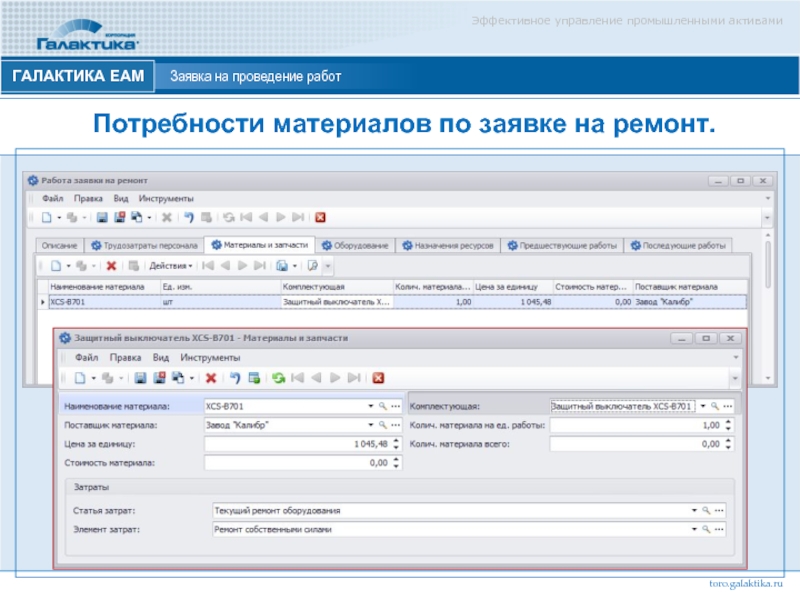This screenshot has width=800, height=600.
Task: Open the Комплектующая dropdown arrow
Action: [x=702, y=407]
